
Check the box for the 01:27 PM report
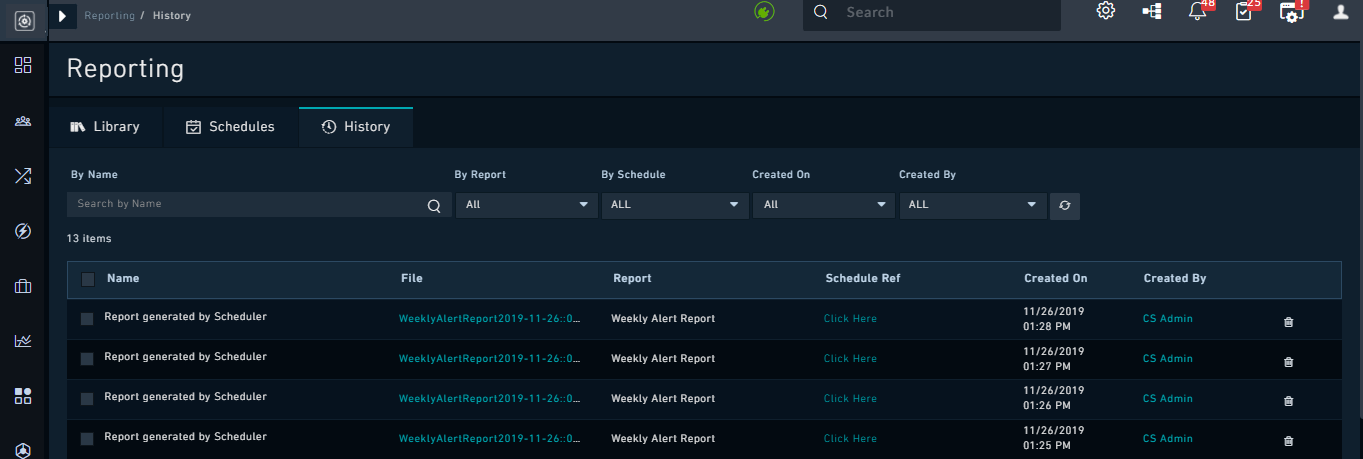tap(87, 359)
